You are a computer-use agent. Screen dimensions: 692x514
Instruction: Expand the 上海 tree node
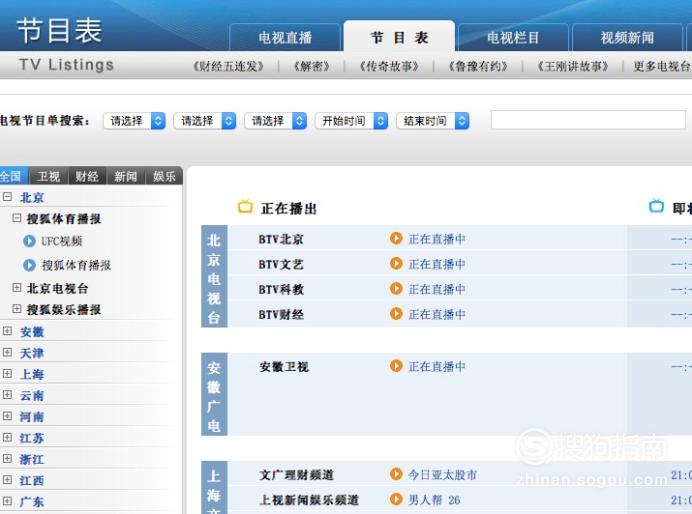(x=8, y=374)
